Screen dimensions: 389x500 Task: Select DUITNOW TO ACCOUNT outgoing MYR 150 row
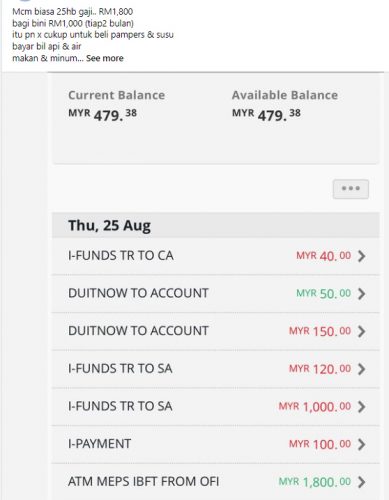(x=215, y=331)
